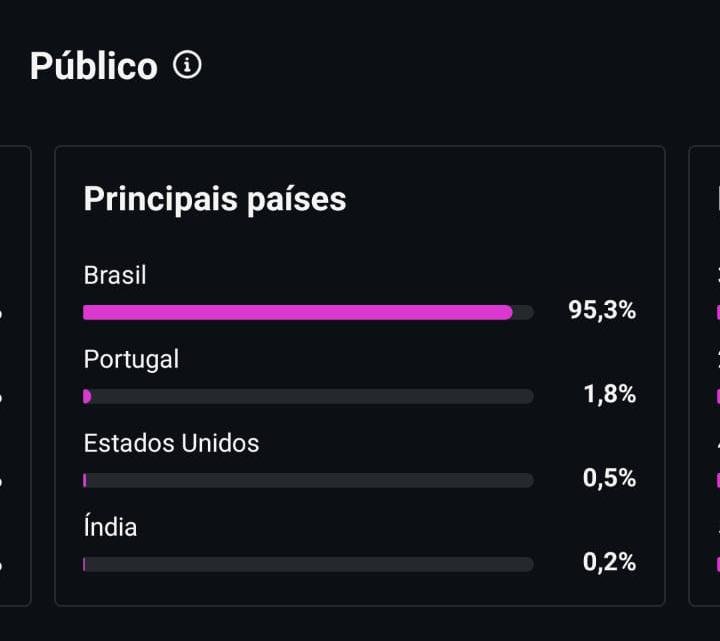The height and width of the screenshot is (641, 720).
Task: Click the pink dot on Portugal bar
Action: point(87,396)
